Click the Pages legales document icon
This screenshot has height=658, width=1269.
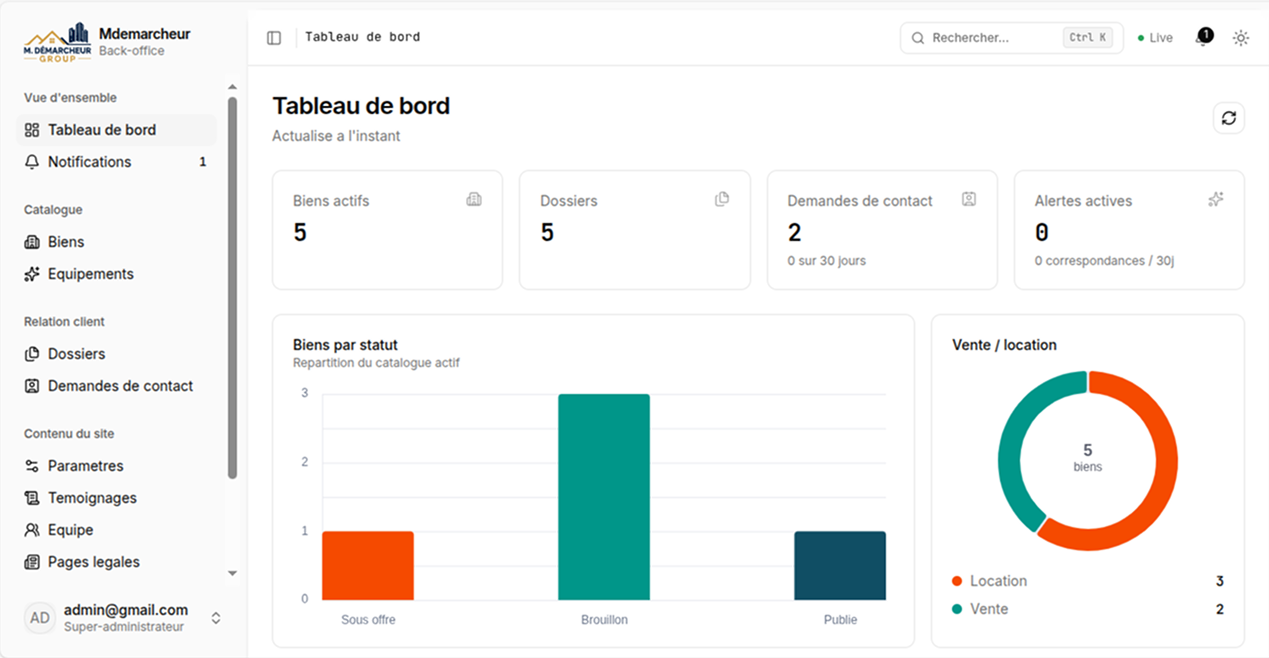click(x=32, y=562)
